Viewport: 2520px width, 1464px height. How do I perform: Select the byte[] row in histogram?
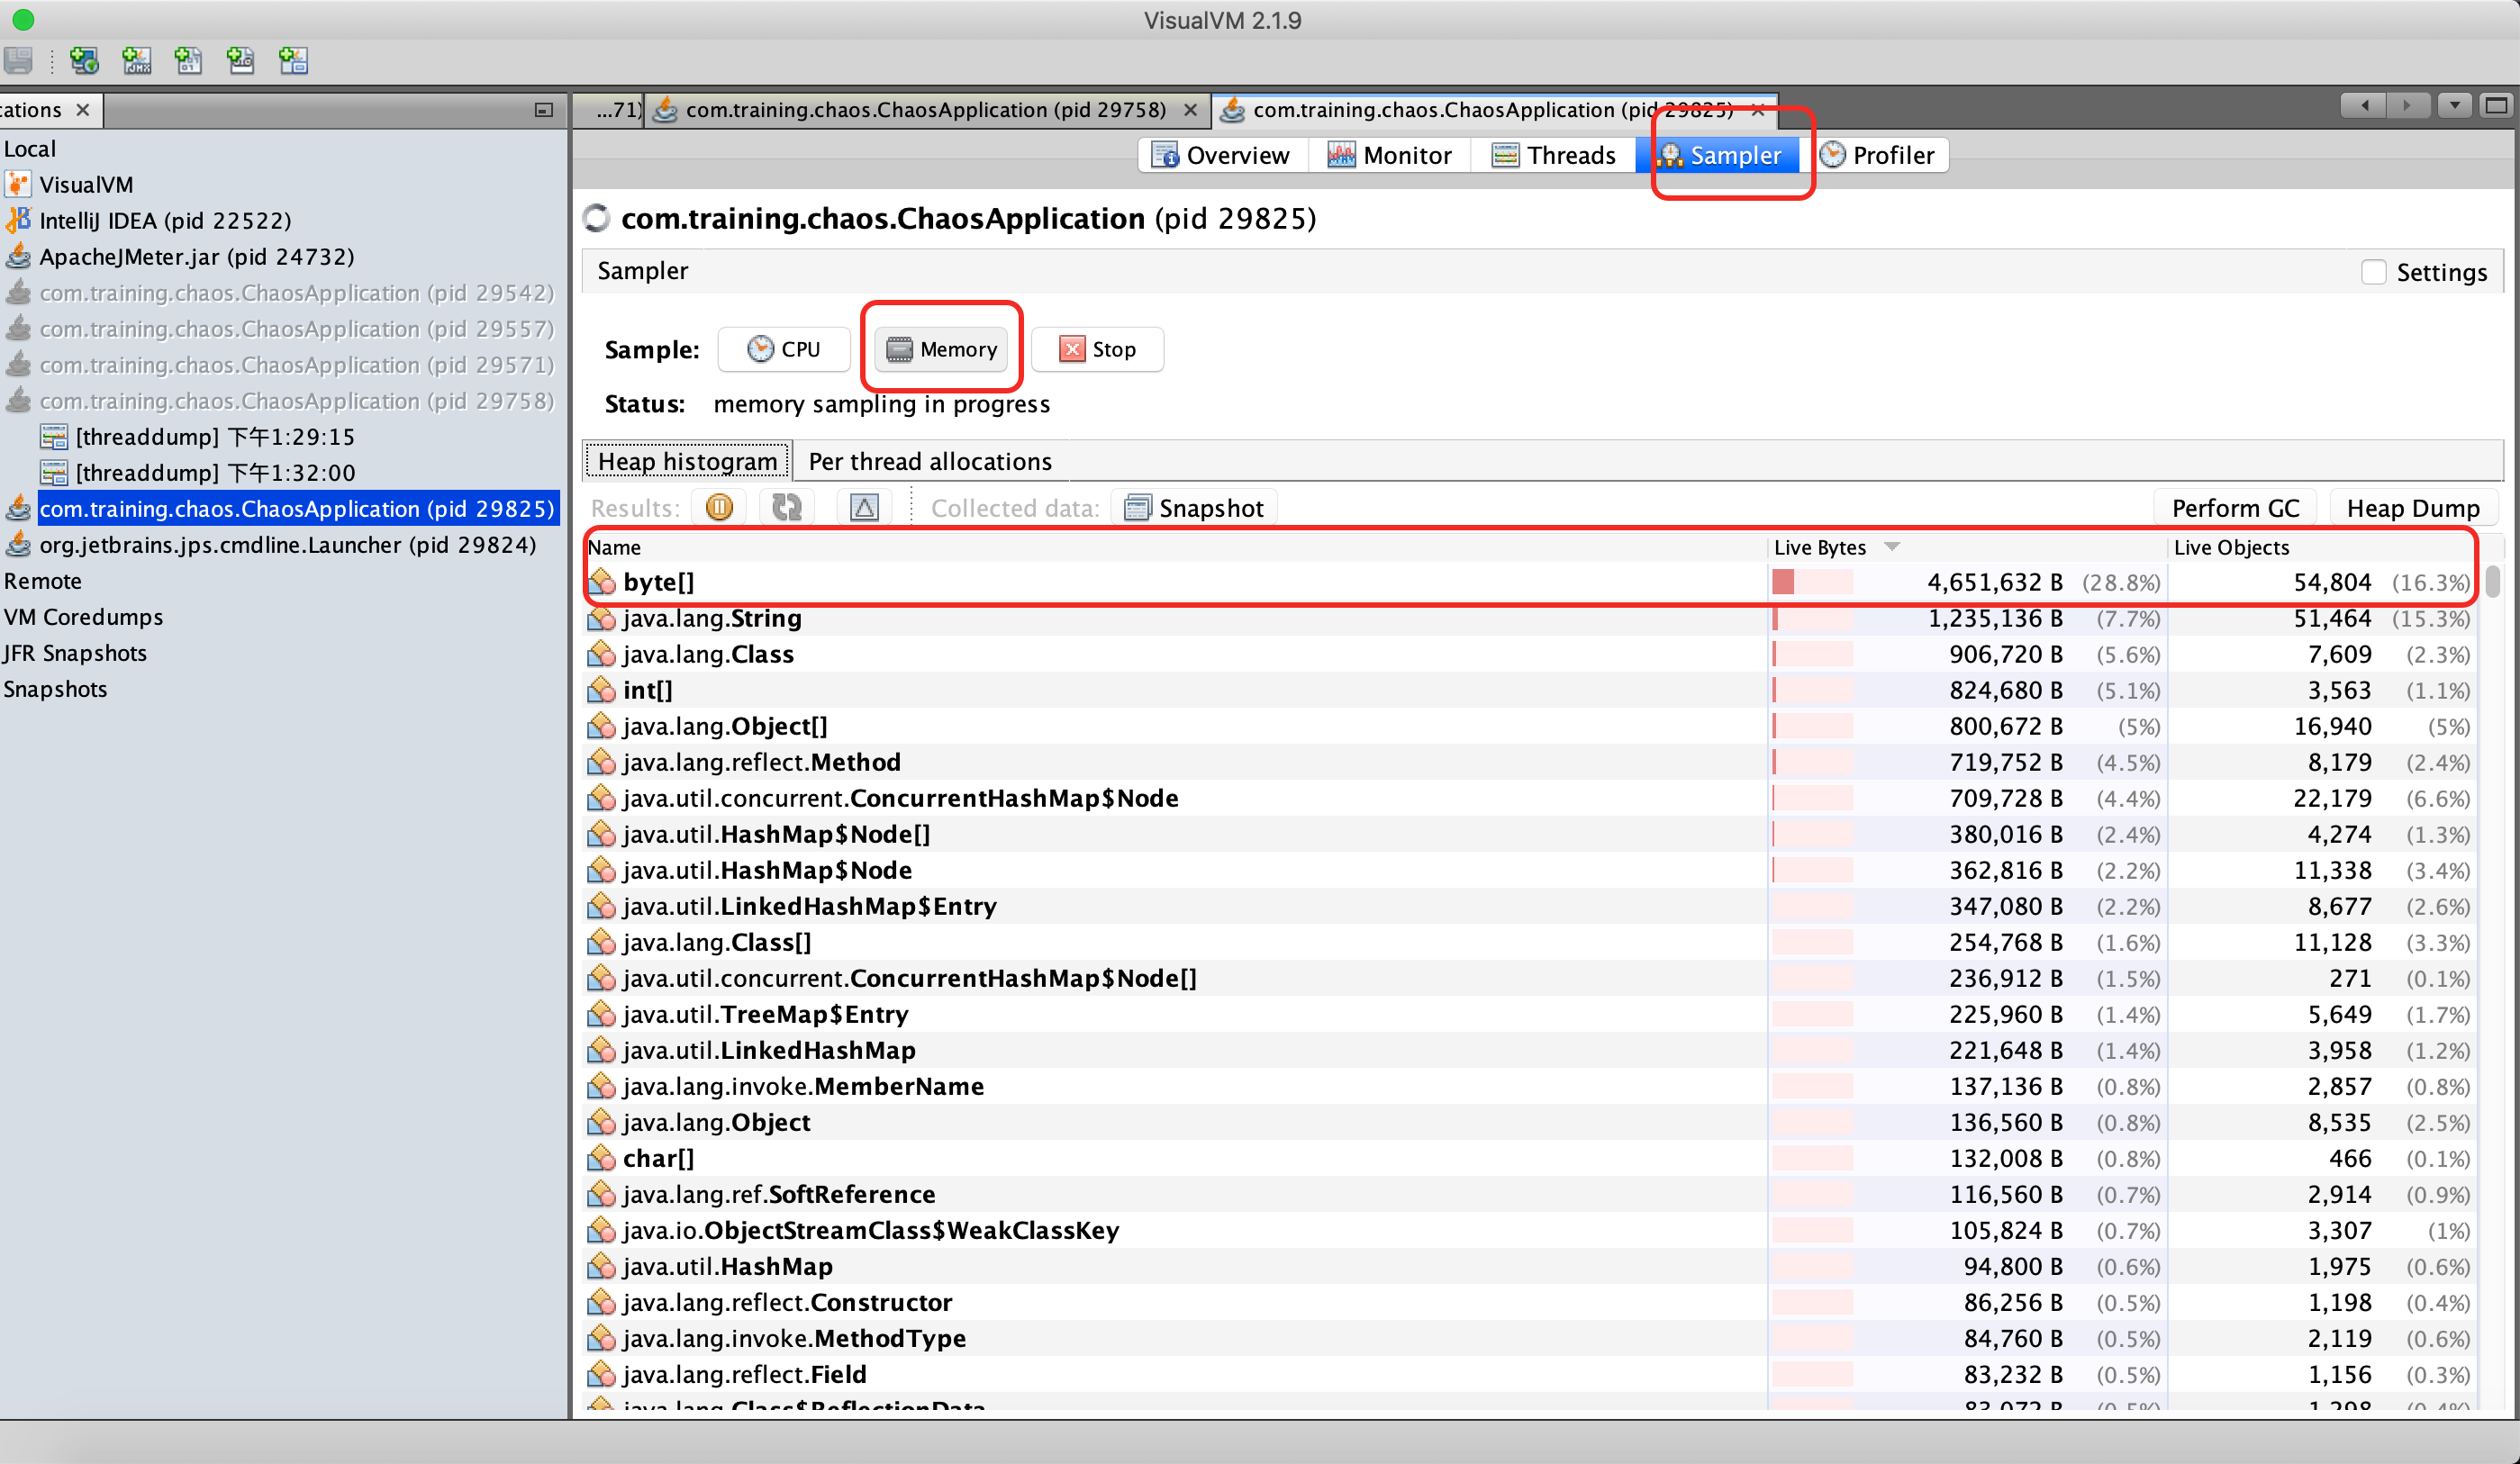(x=1529, y=582)
